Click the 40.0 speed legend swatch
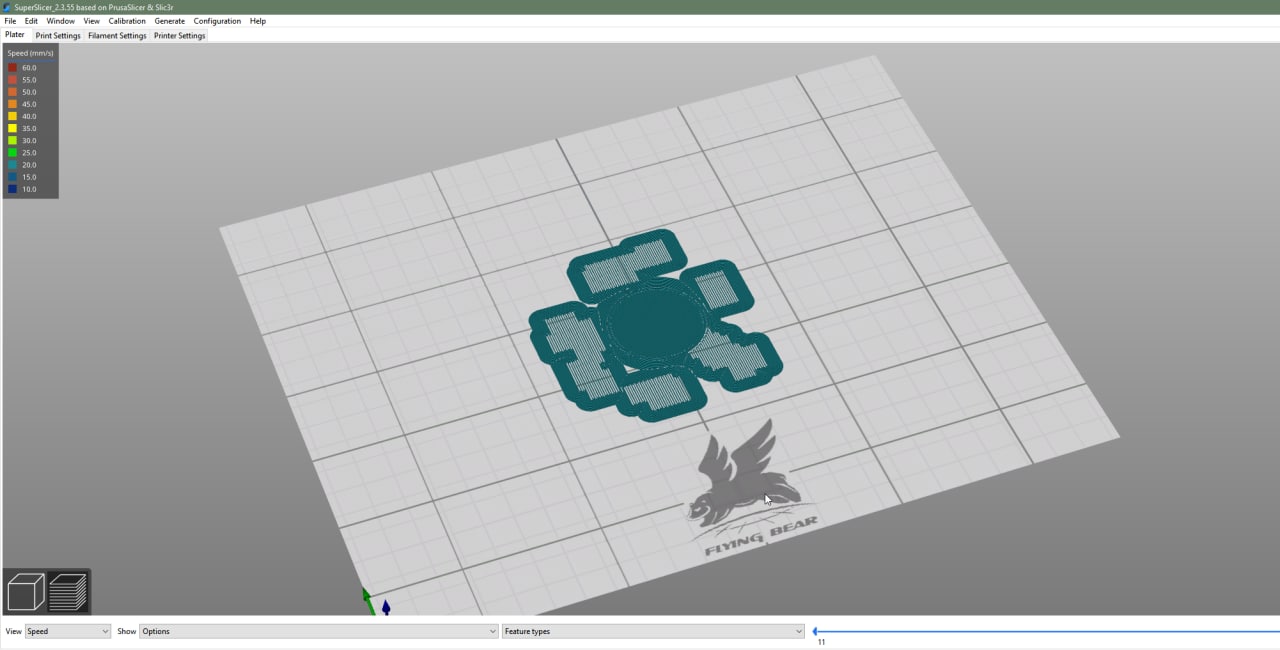The width and height of the screenshot is (1280, 650). click(x=13, y=116)
